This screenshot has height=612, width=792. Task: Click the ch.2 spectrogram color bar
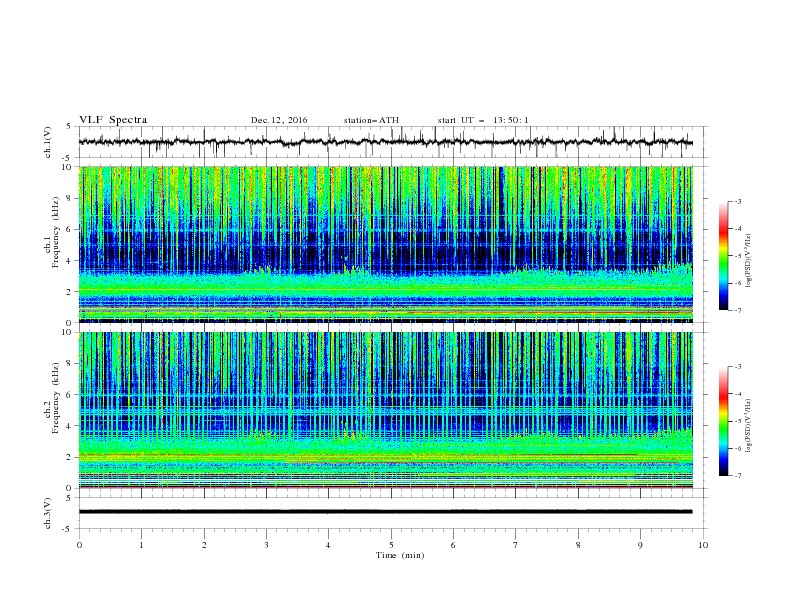coord(723,421)
